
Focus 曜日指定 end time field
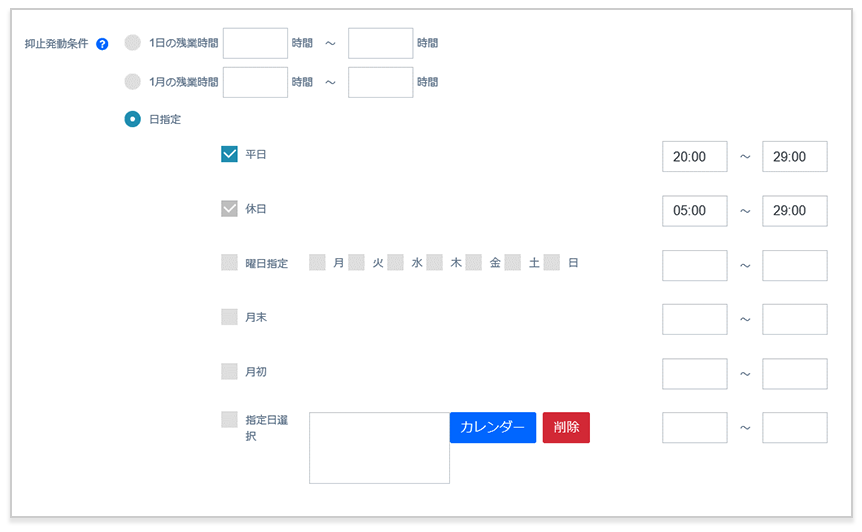(795, 265)
